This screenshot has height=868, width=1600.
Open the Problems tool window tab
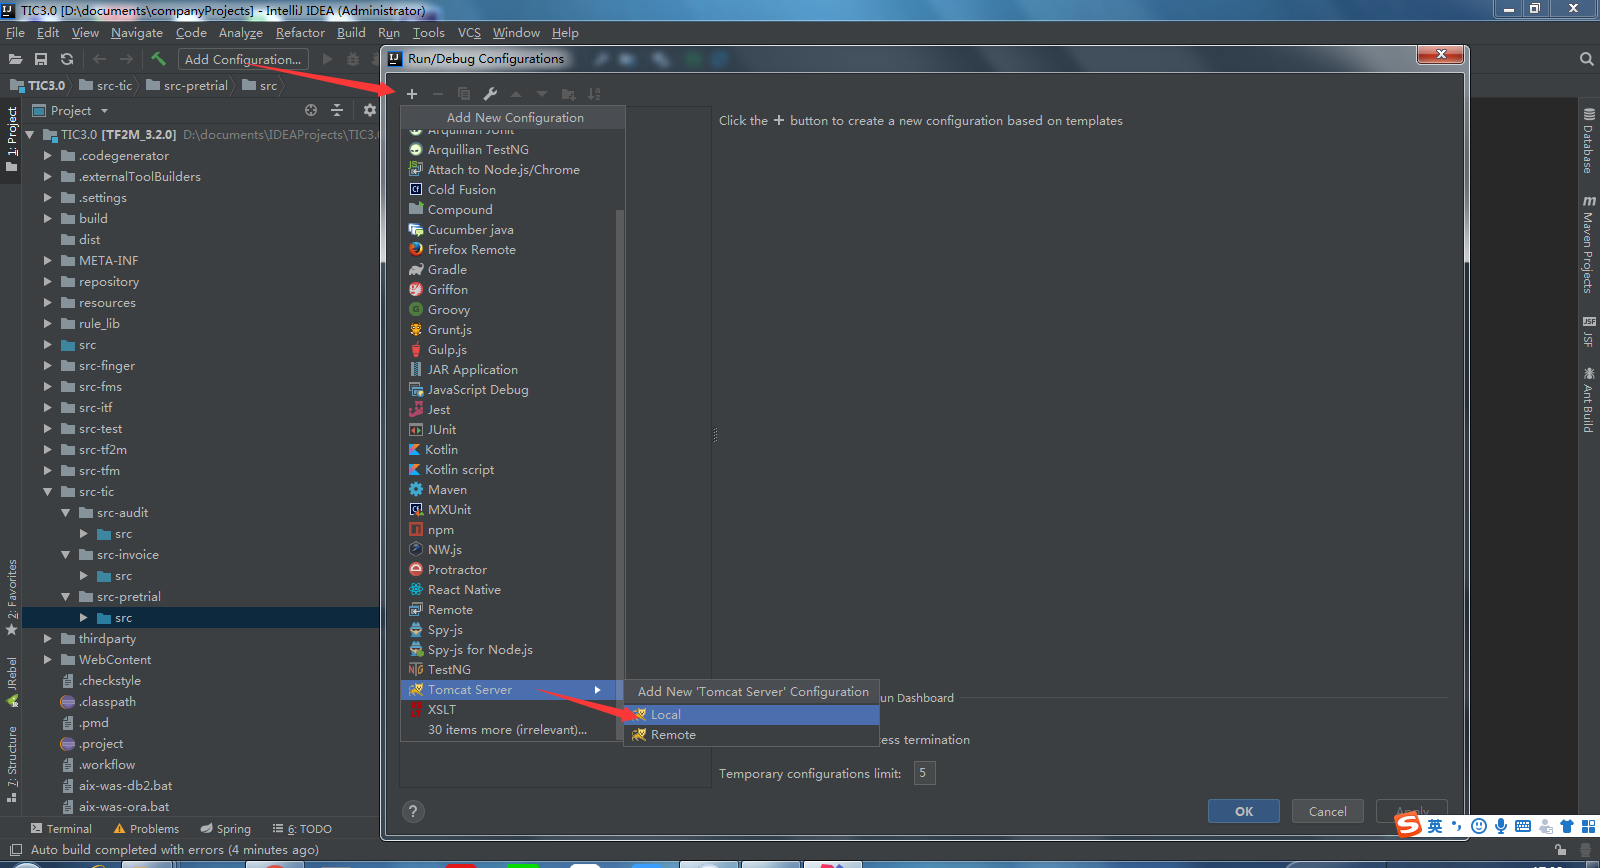point(146,829)
